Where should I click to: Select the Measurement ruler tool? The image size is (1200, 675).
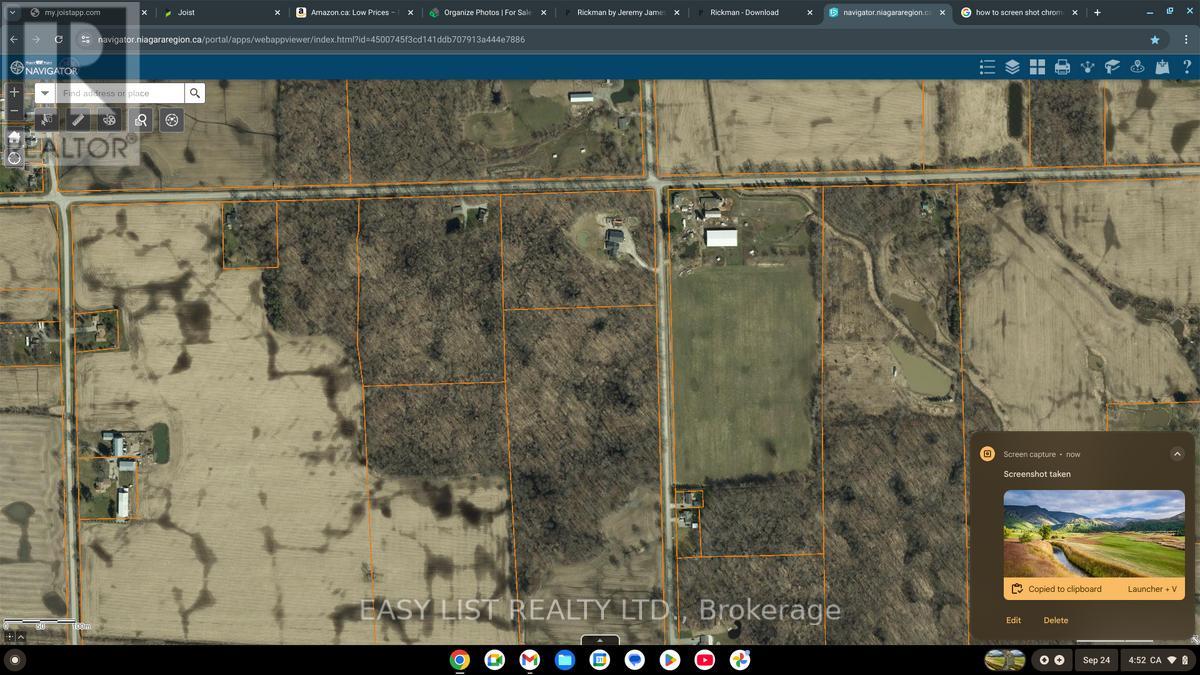click(x=78, y=119)
